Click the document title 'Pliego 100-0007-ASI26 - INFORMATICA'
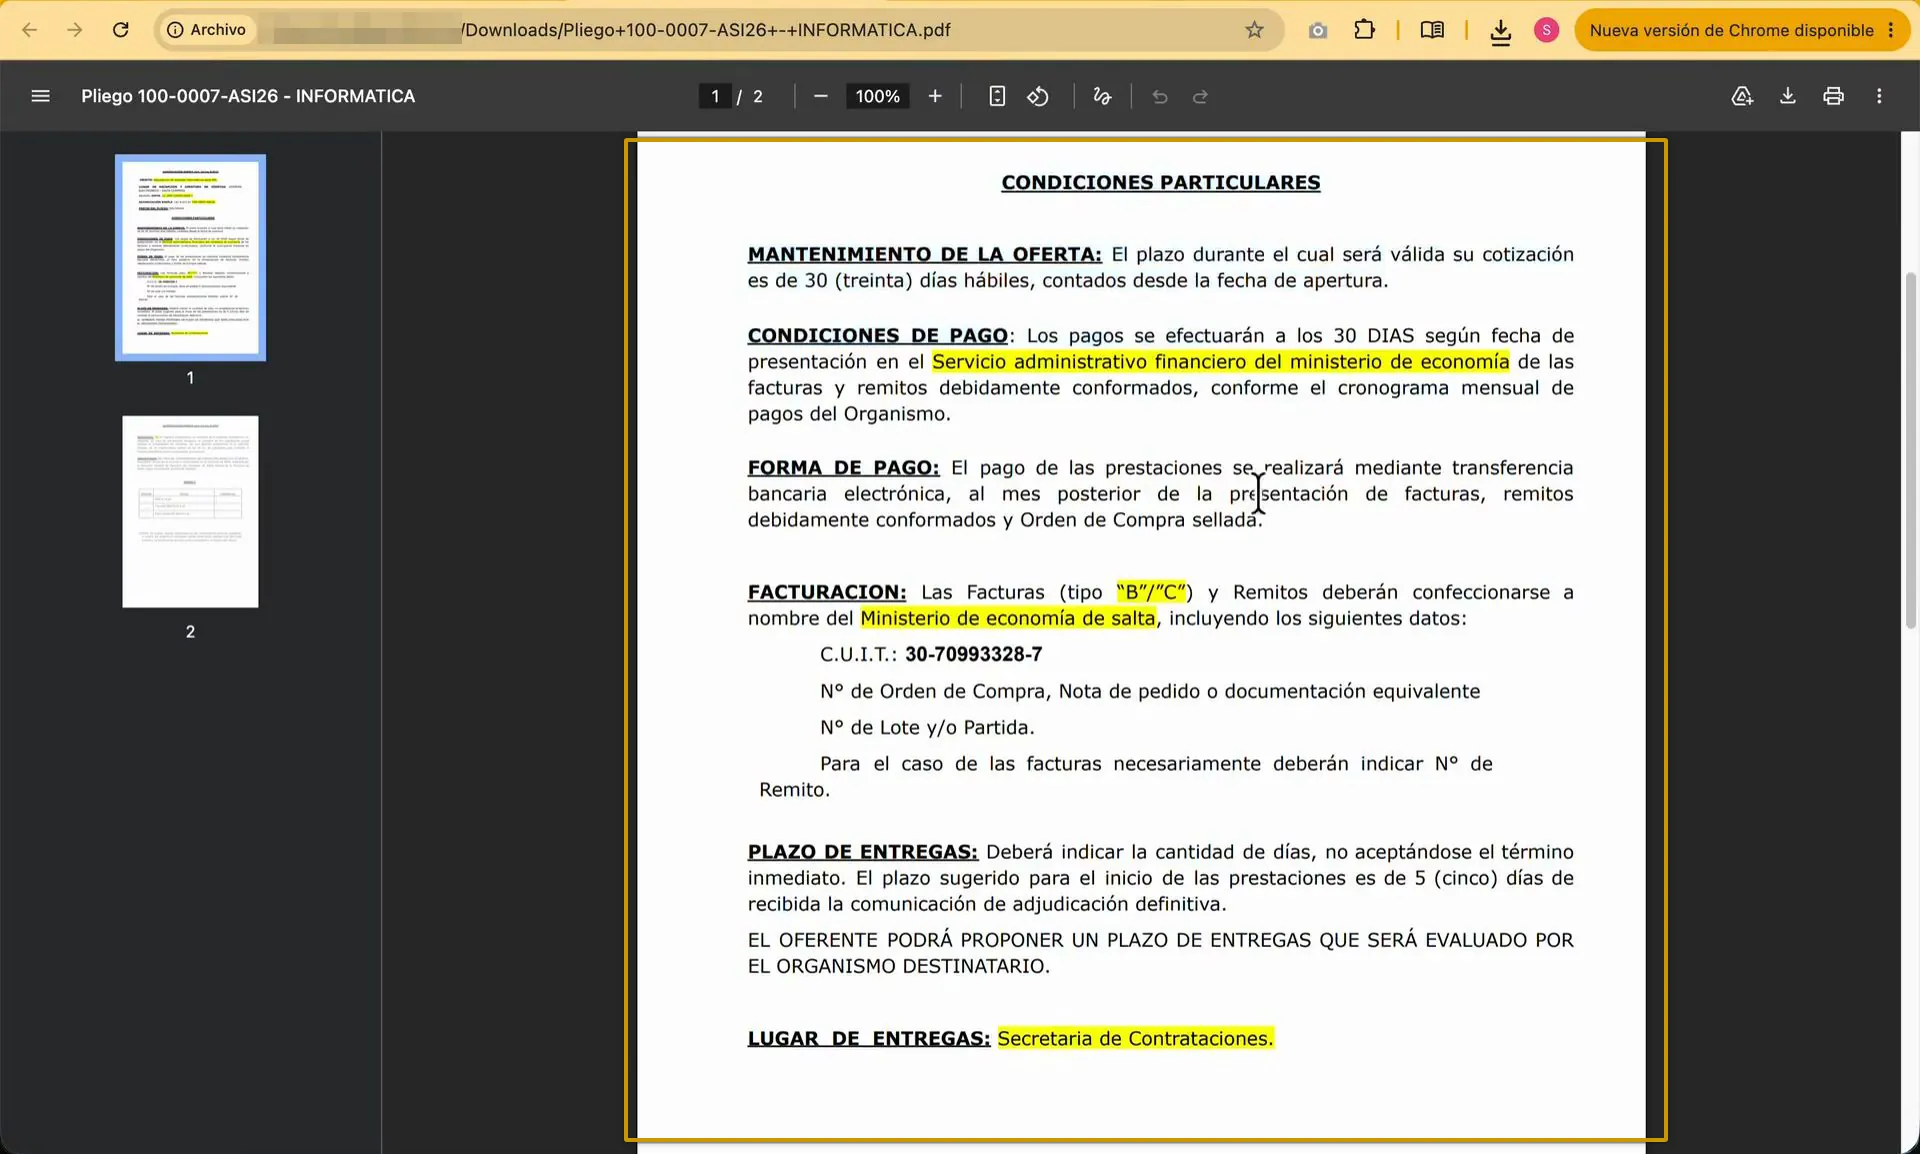The image size is (1920, 1154). coord(248,96)
